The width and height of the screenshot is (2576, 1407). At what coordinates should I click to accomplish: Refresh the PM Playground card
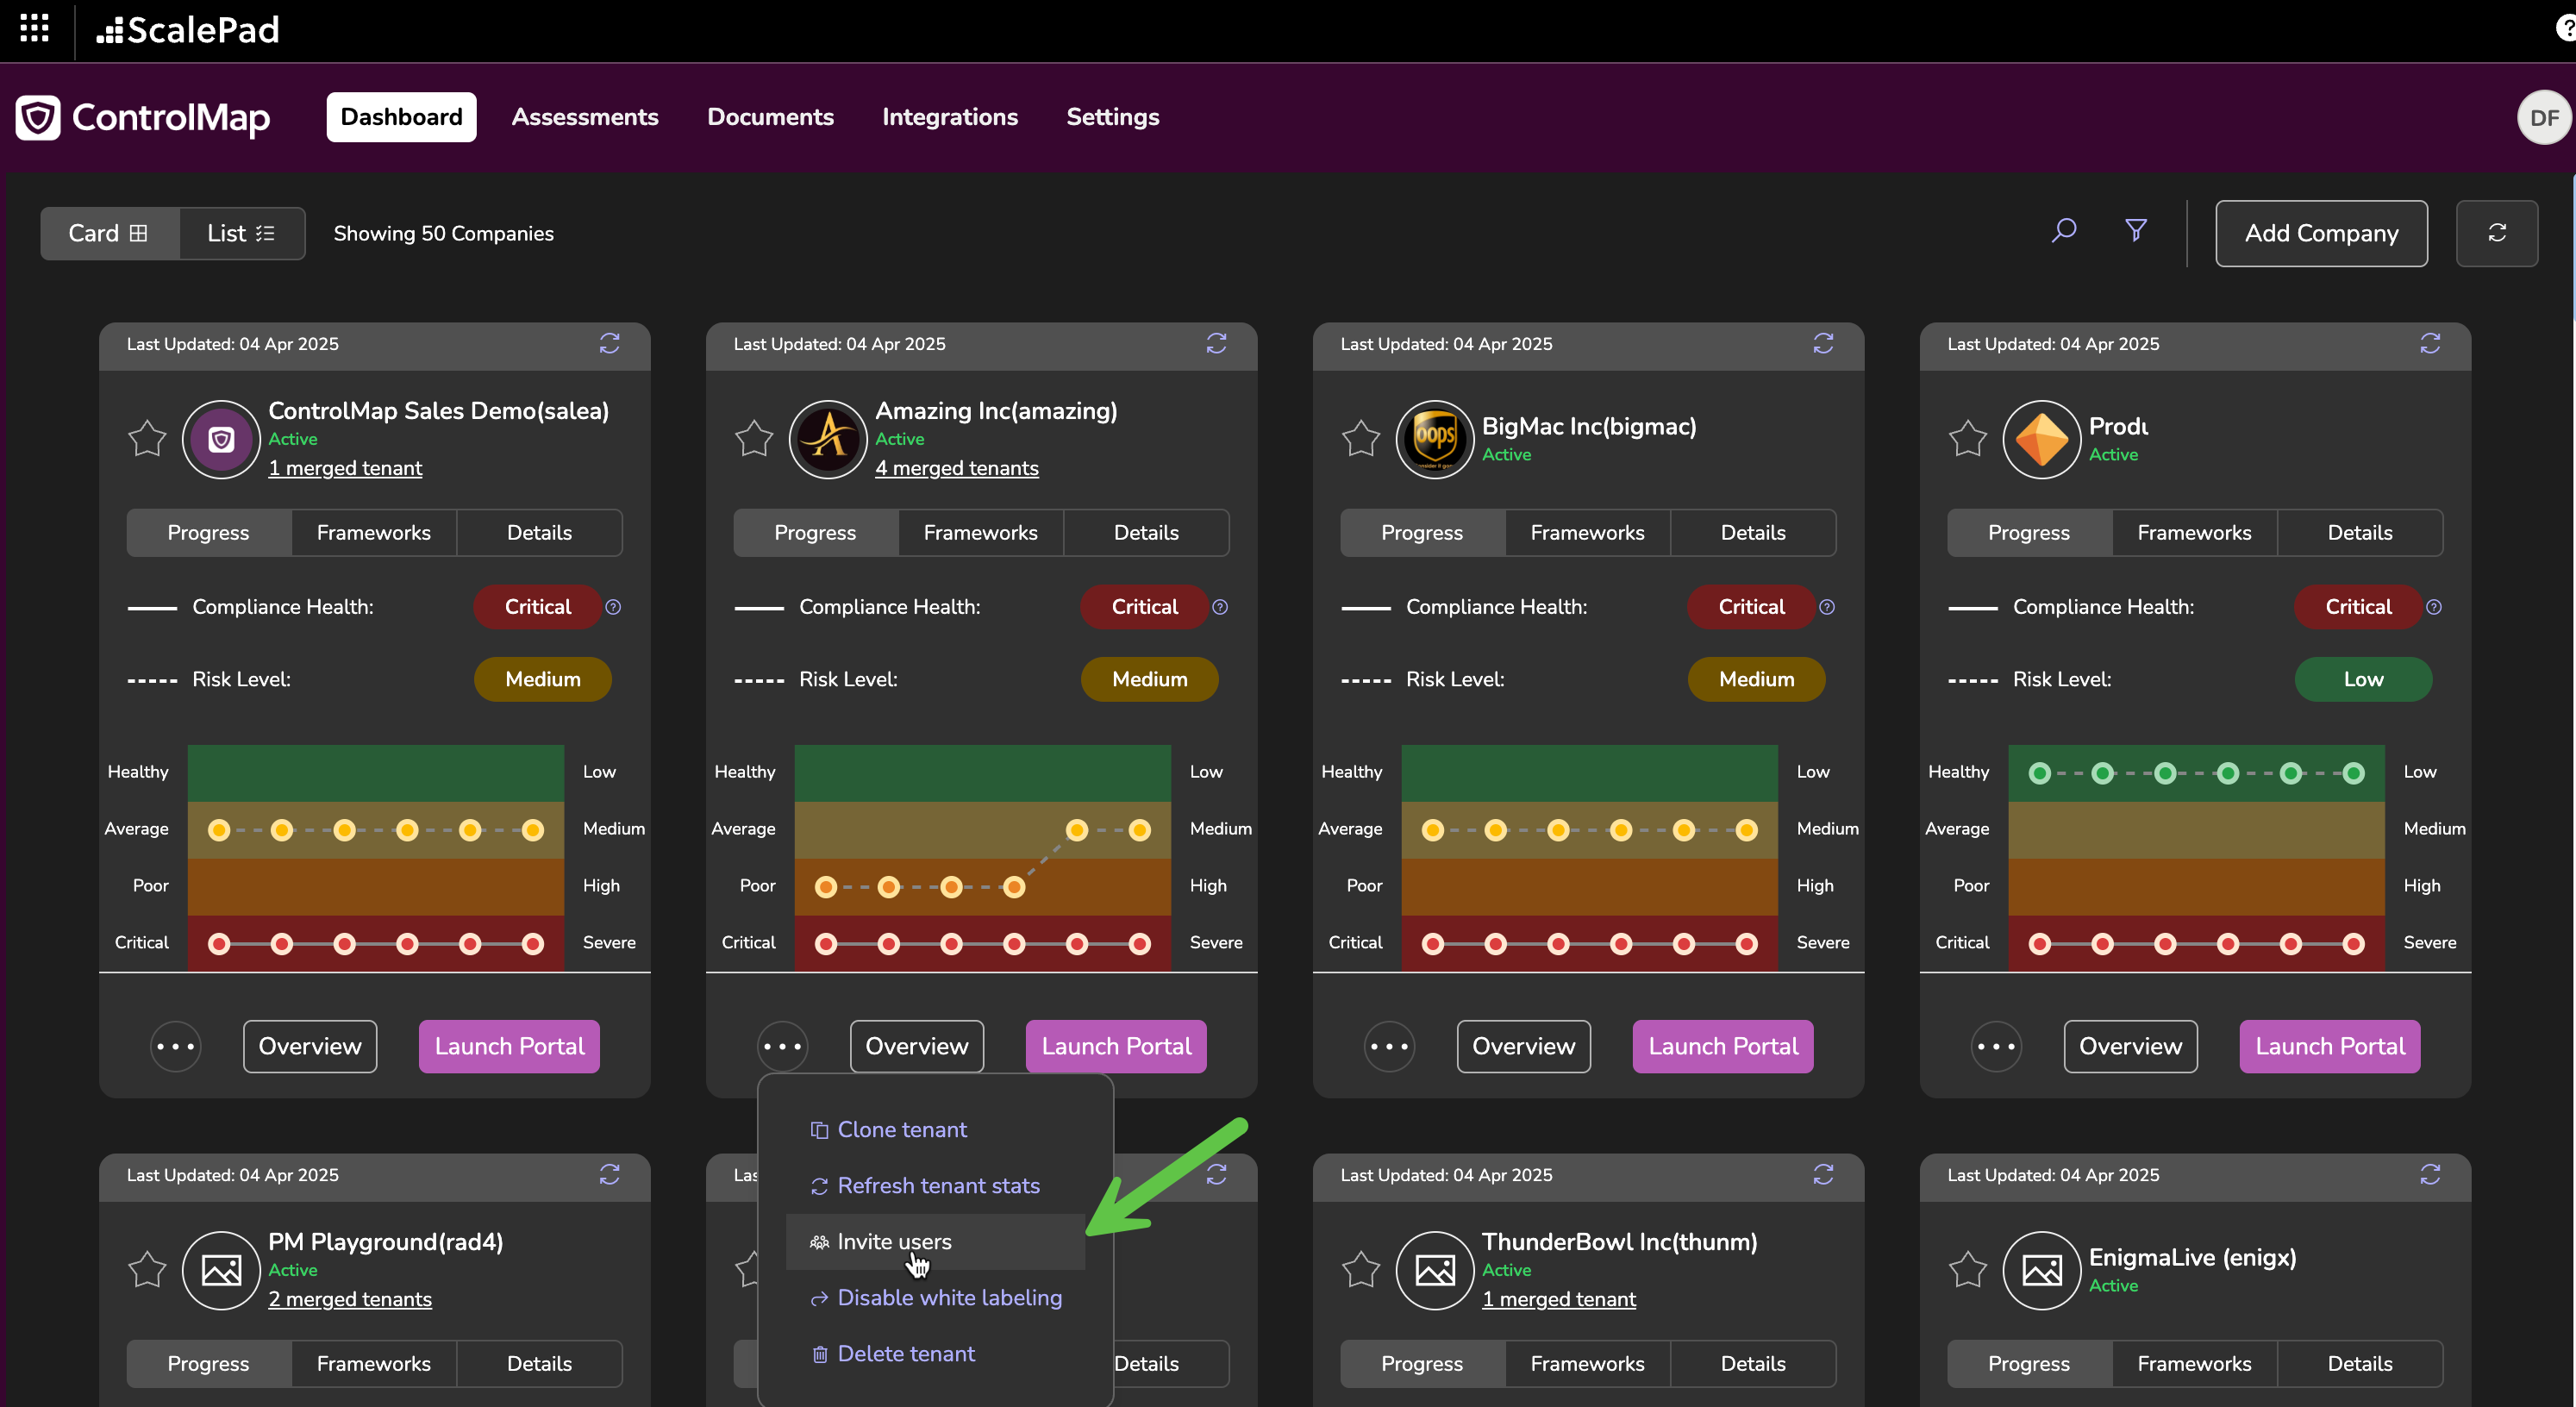tap(609, 1175)
